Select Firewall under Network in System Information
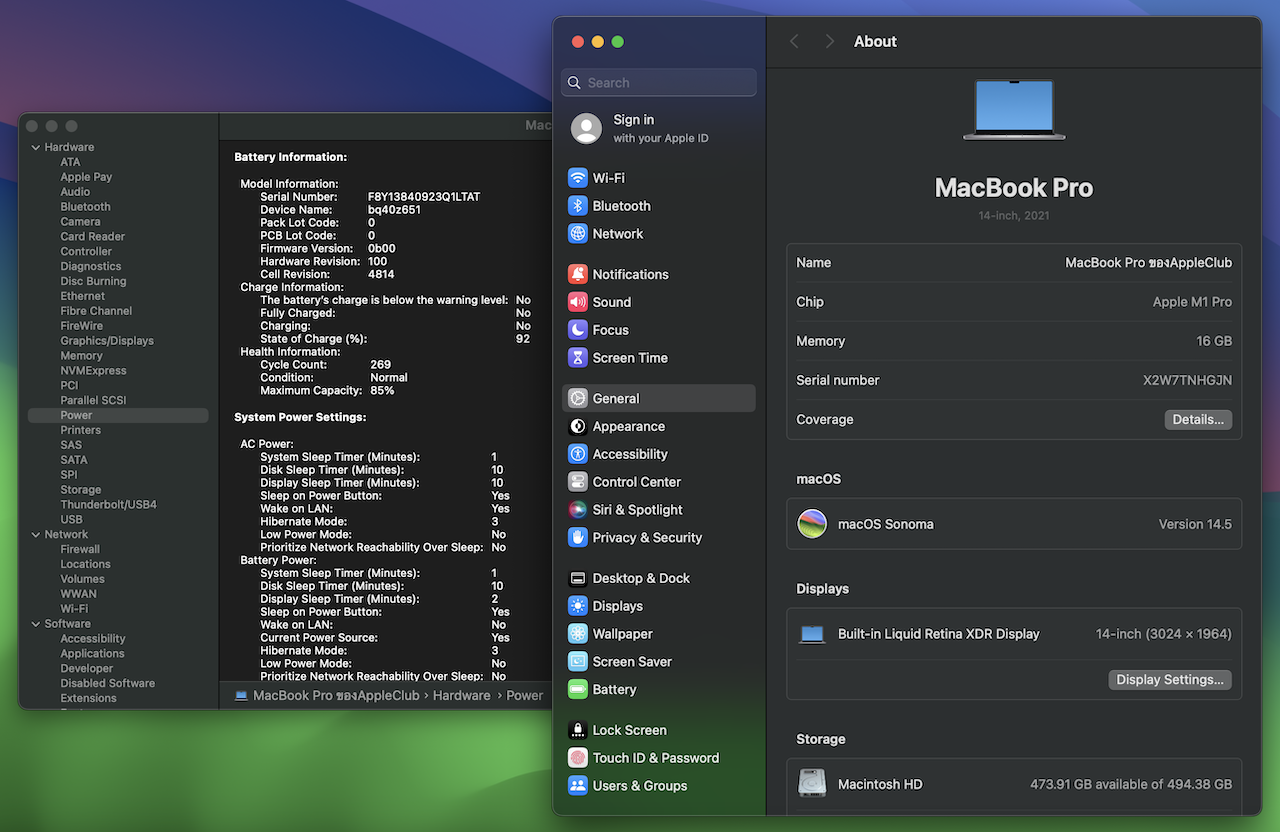Viewport: 1280px width, 832px height. click(80, 549)
